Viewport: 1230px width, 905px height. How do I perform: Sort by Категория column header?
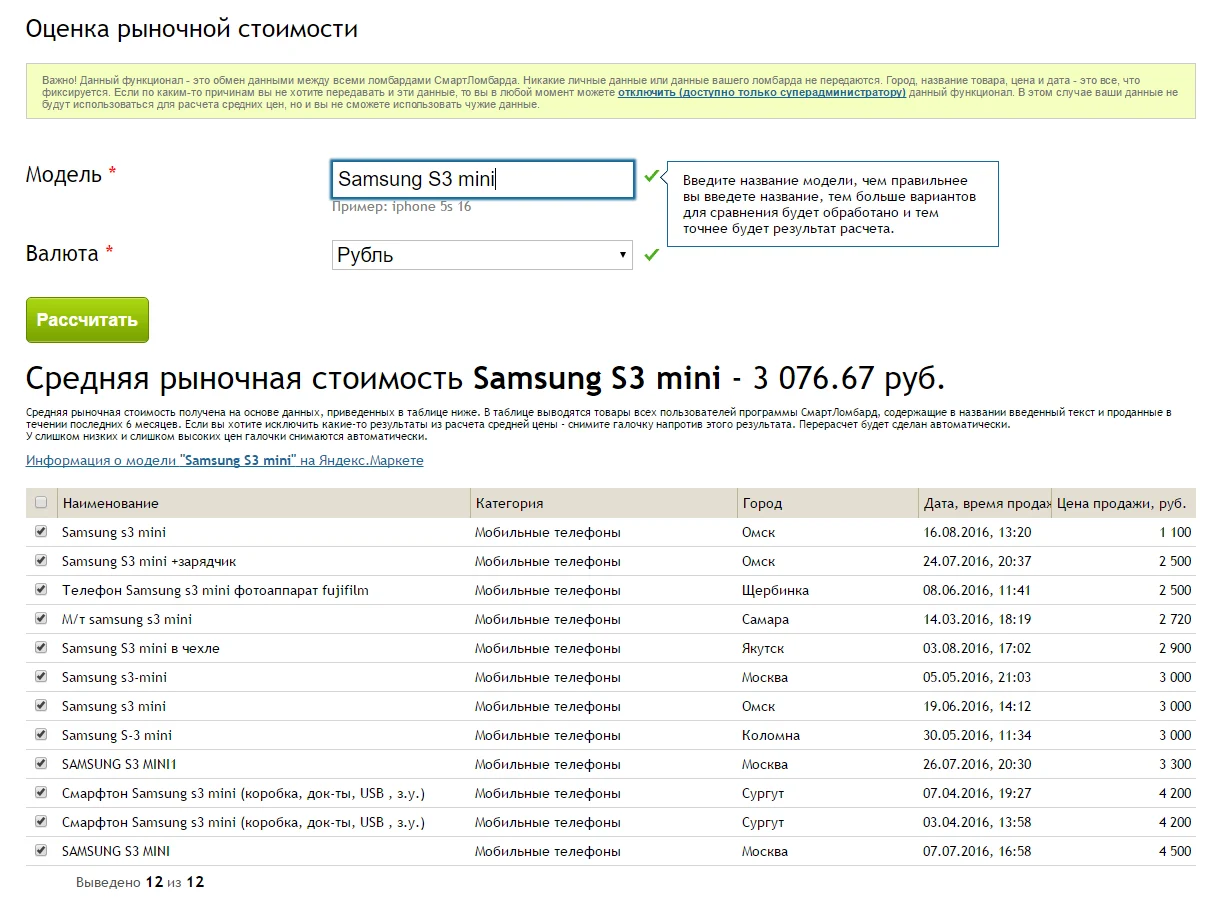point(604,503)
